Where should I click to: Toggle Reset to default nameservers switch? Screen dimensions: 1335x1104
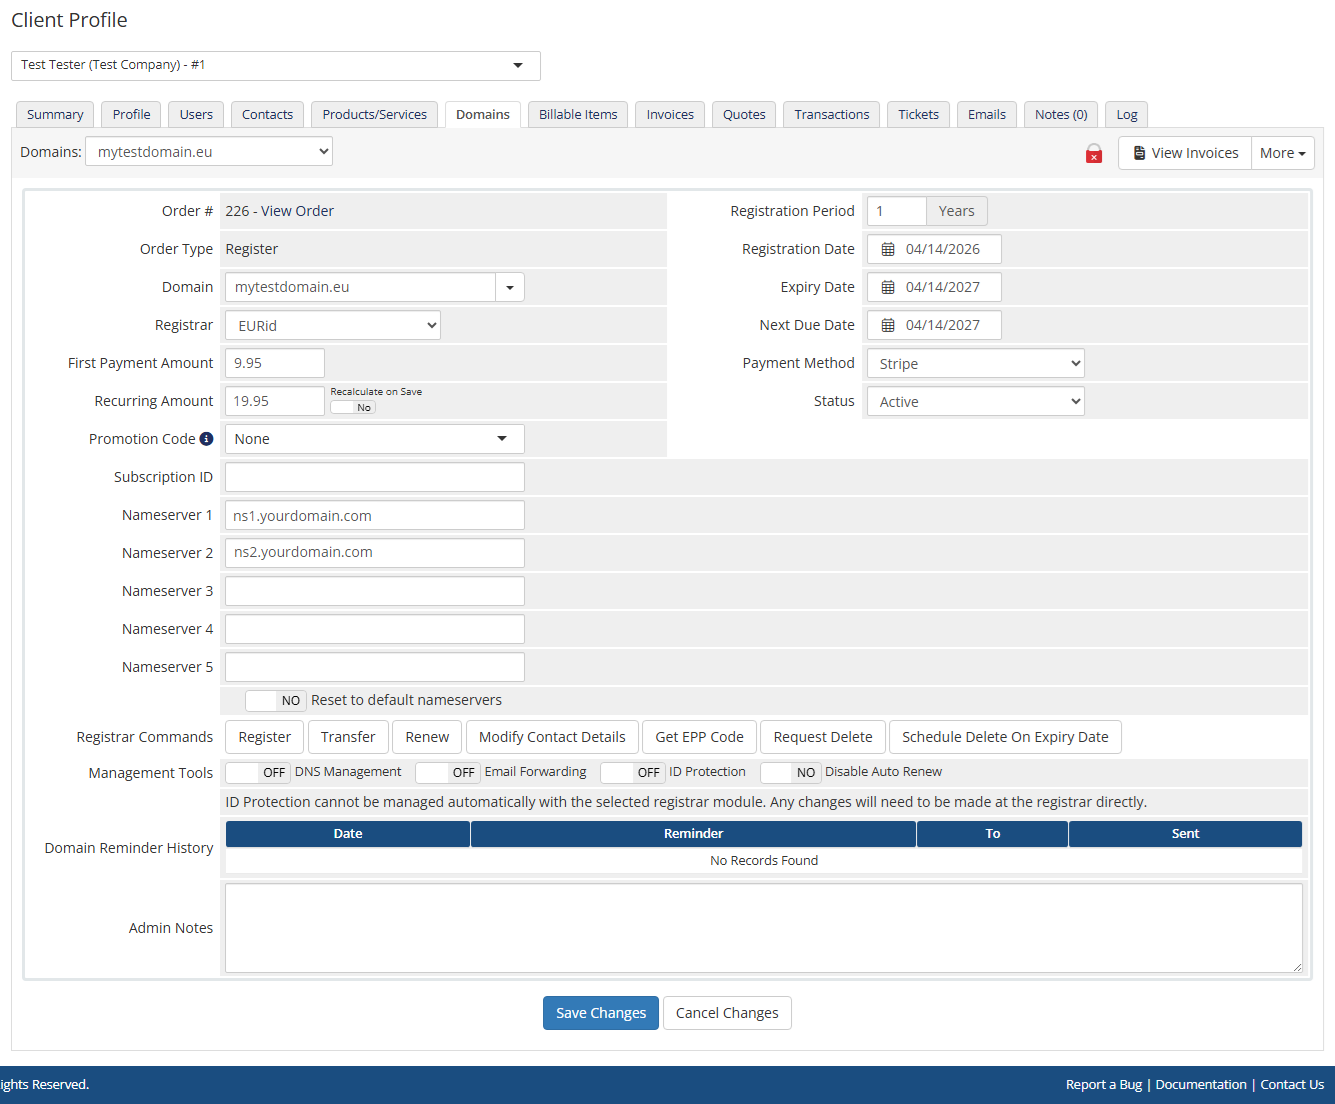point(275,700)
